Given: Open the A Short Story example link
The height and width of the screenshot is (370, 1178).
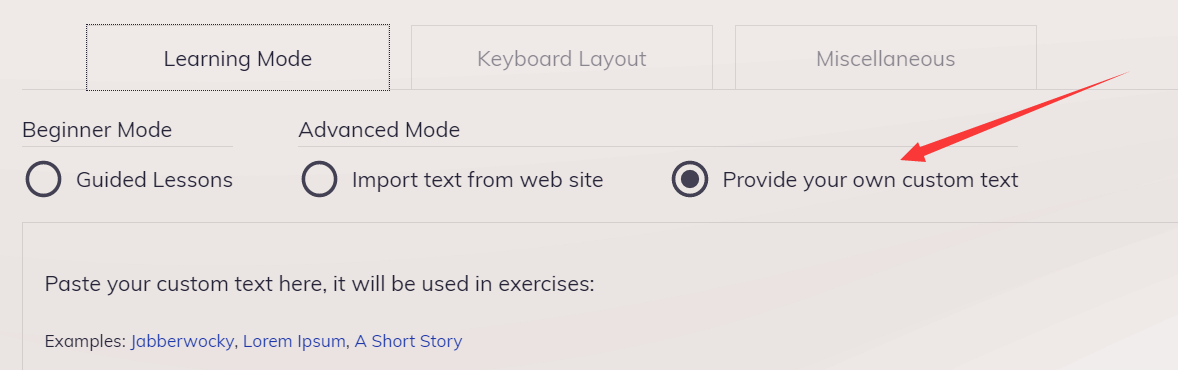Looking at the screenshot, I should click(408, 341).
